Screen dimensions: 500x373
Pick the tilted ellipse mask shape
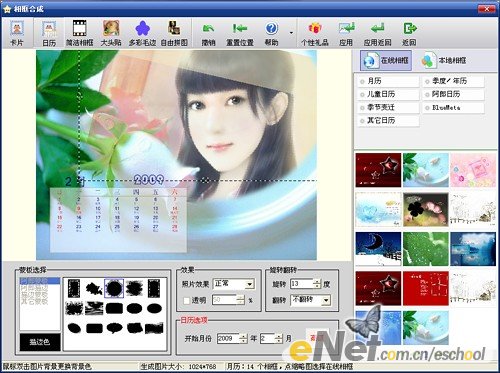[x=74, y=328]
